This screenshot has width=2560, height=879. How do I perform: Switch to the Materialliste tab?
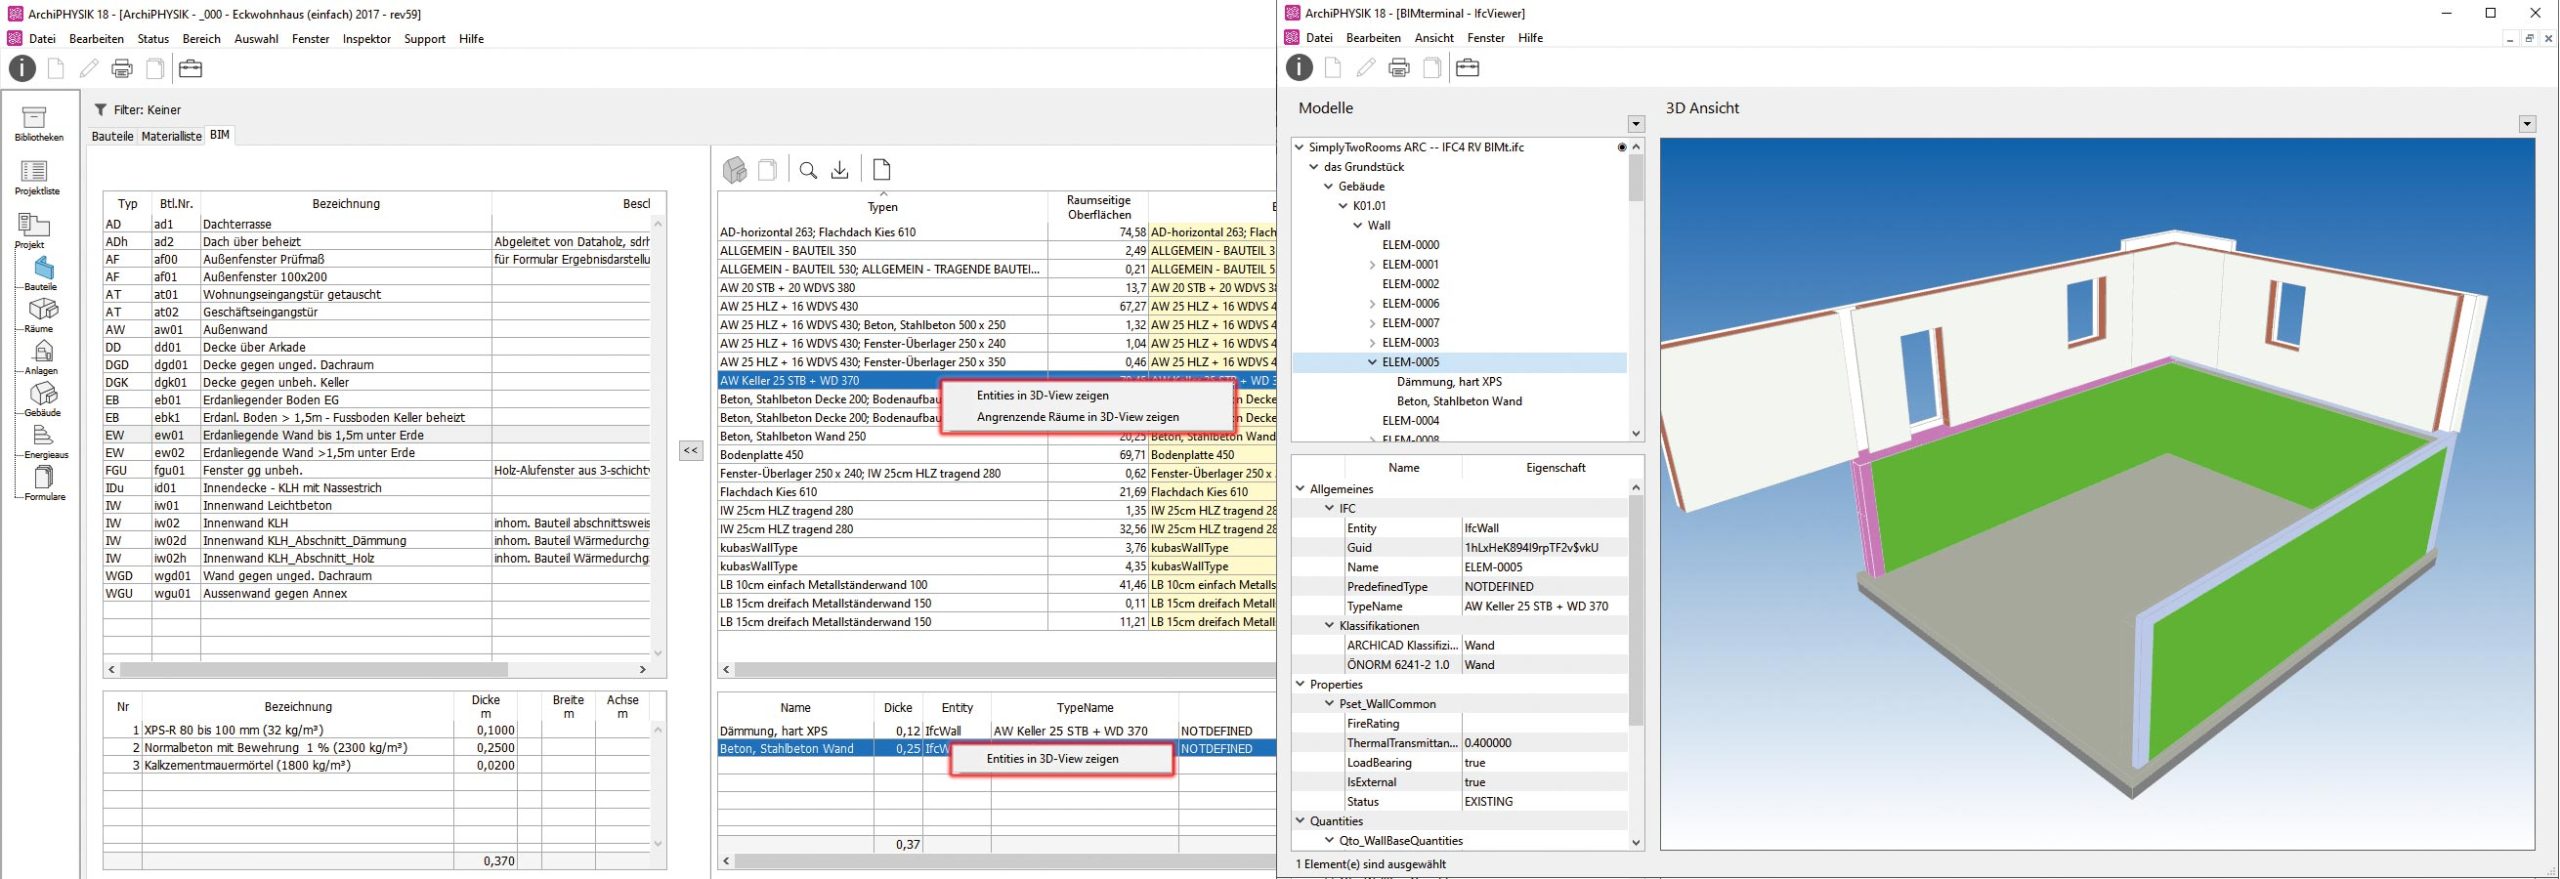pos(171,136)
